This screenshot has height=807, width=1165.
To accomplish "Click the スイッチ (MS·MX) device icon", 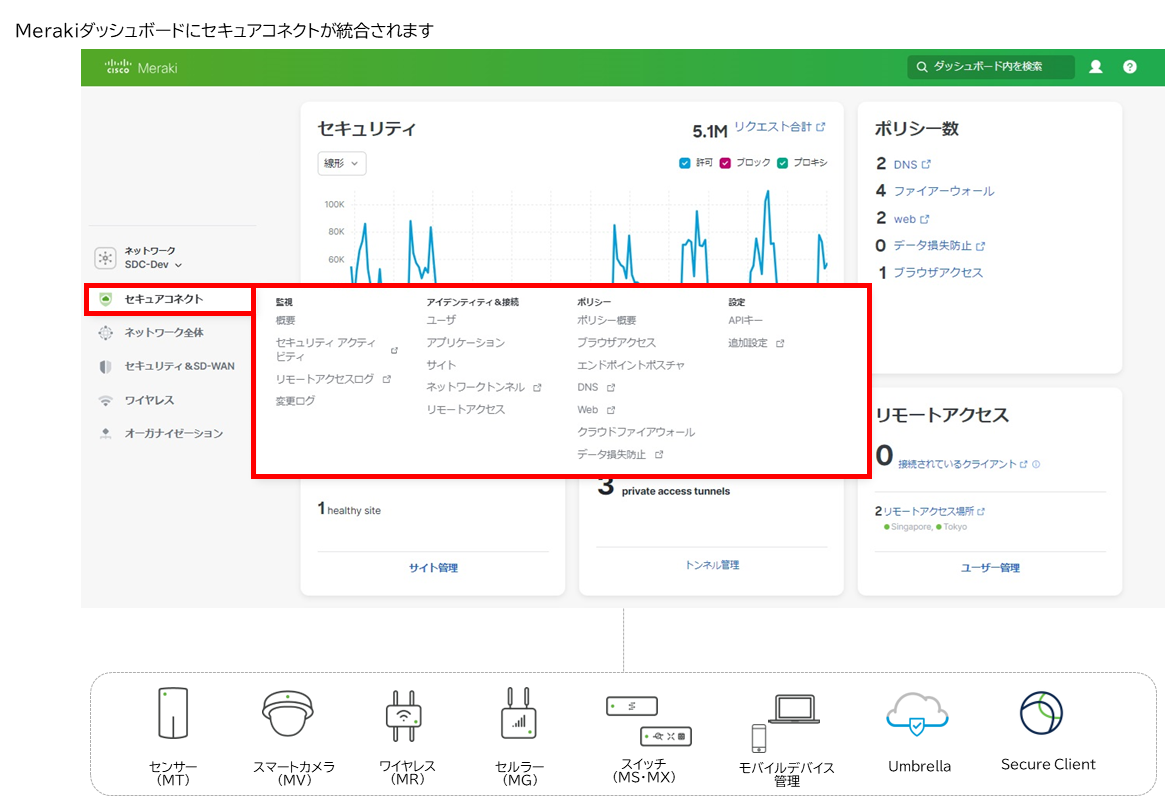I will [x=649, y=721].
